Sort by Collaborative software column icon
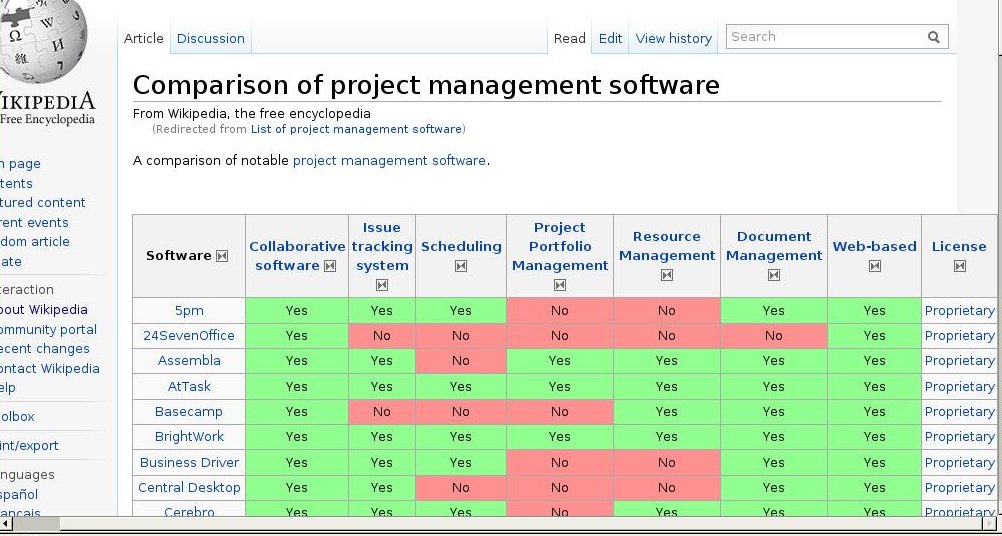 point(330,266)
